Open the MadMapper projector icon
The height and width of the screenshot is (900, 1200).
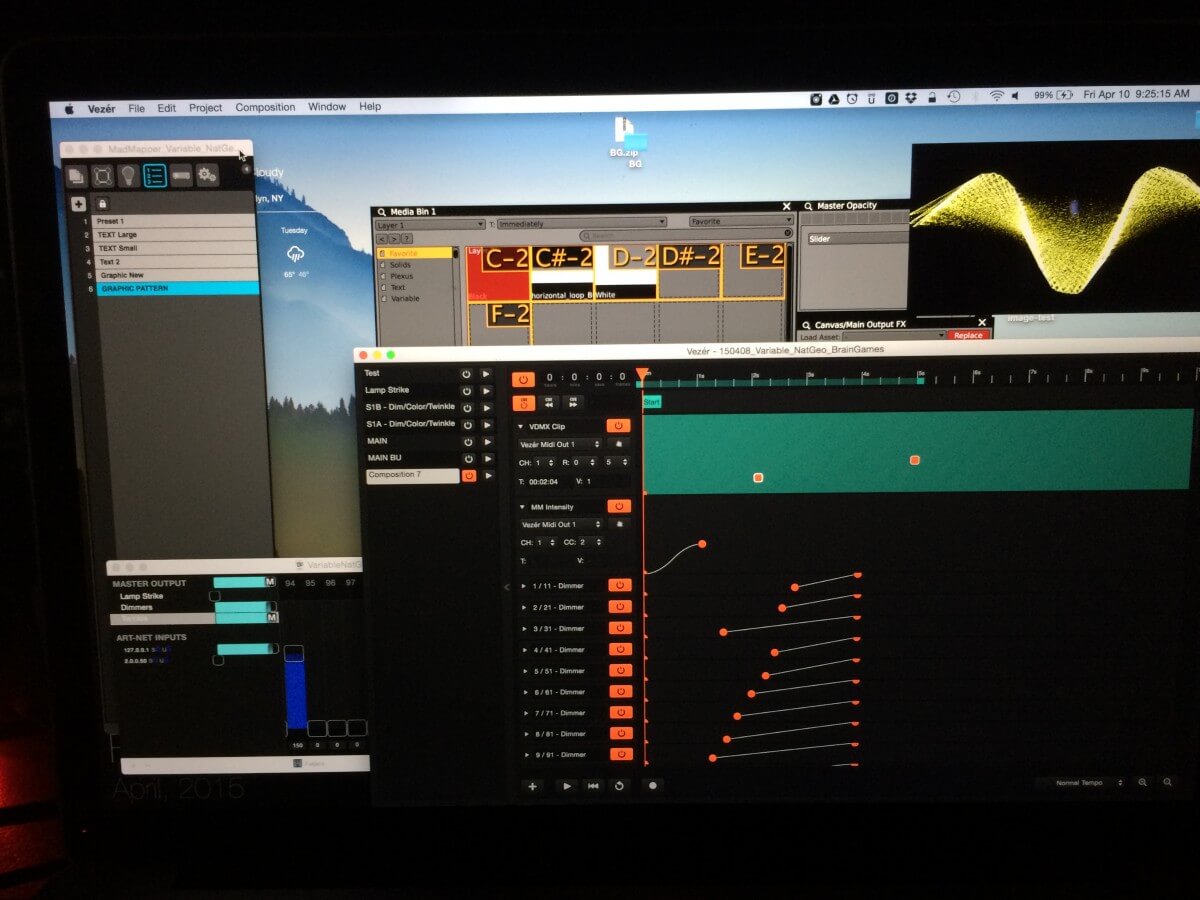pyautogui.click(x=181, y=176)
